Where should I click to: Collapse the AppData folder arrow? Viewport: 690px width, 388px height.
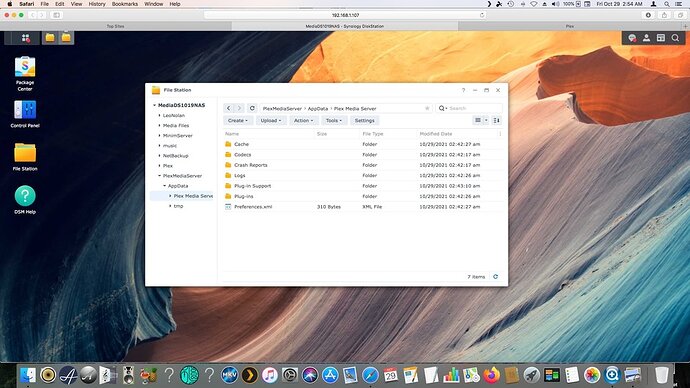(165, 186)
